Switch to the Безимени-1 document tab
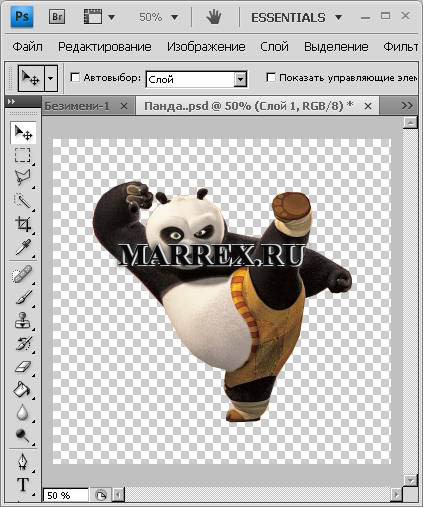This screenshot has width=423, height=507. [77, 106]
